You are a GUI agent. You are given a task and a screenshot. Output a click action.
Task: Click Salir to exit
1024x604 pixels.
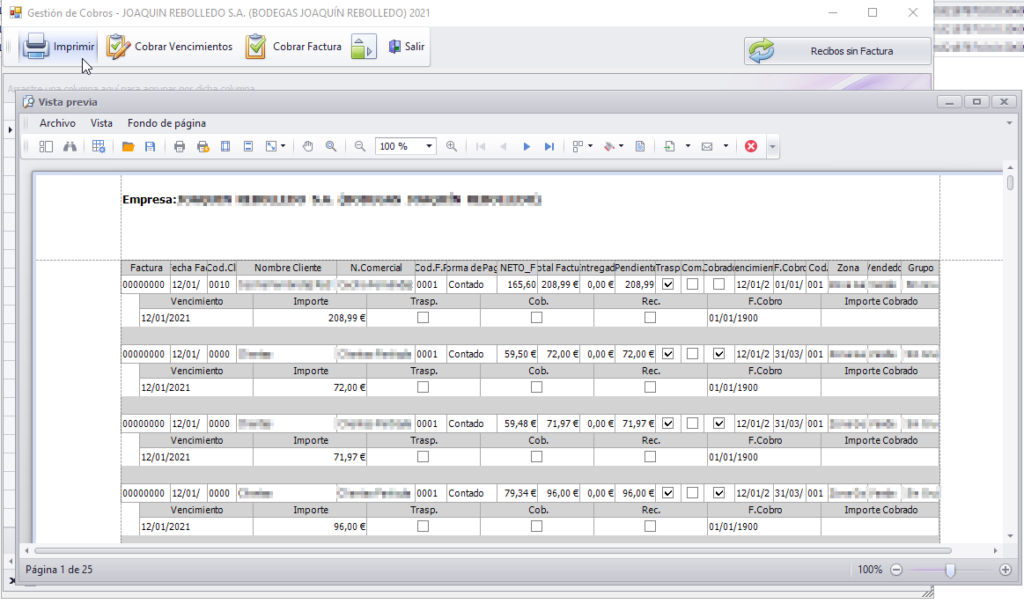click(x=406, y=47)
